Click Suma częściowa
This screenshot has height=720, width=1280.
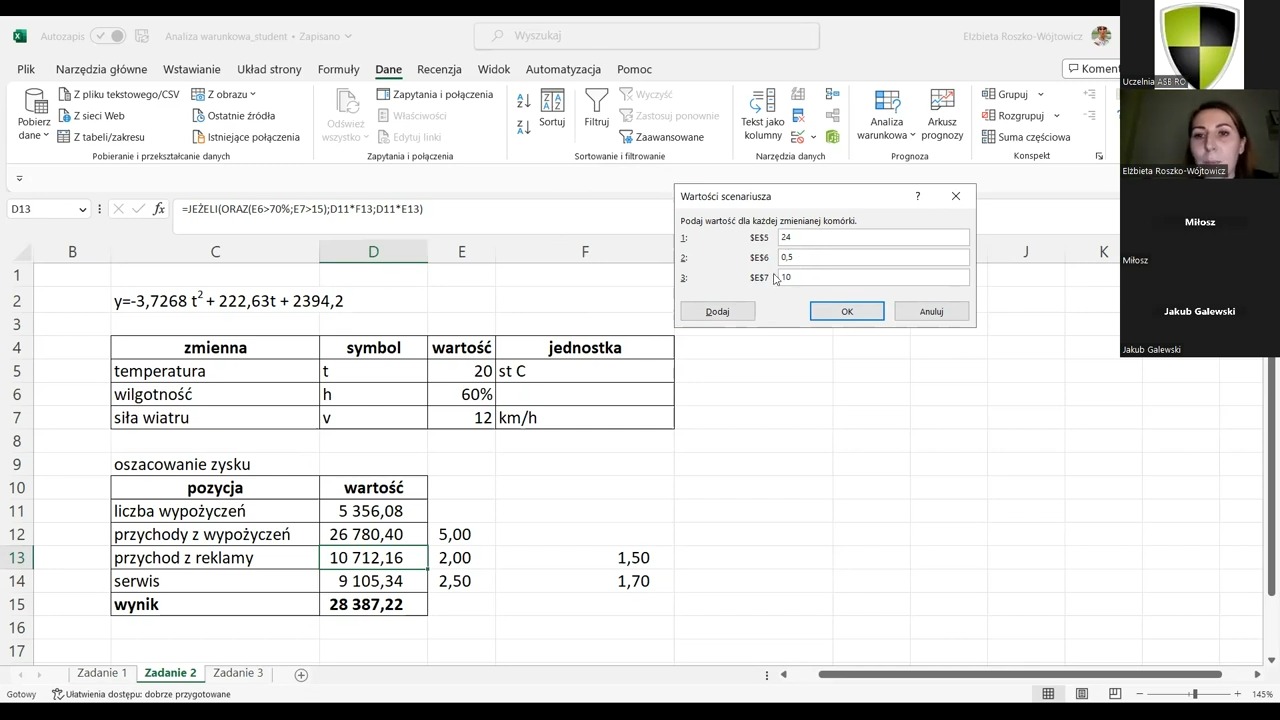tap(1025, 137)
